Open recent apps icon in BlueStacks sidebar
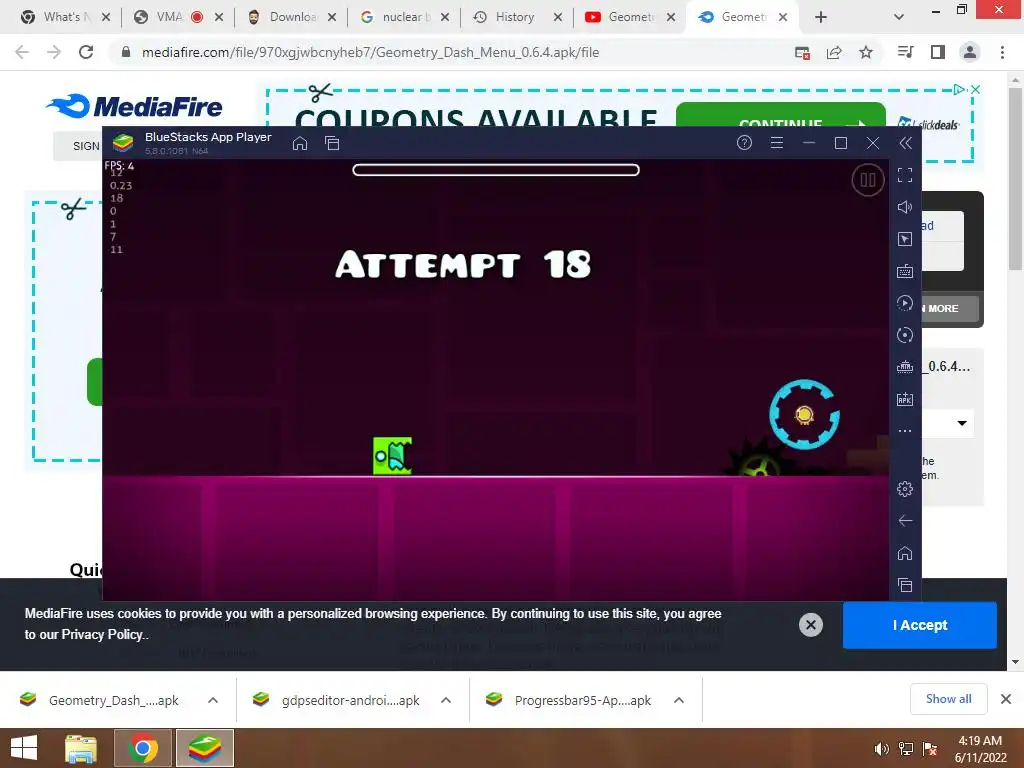This screenshot has width=1024, height=768. point(904,585)
